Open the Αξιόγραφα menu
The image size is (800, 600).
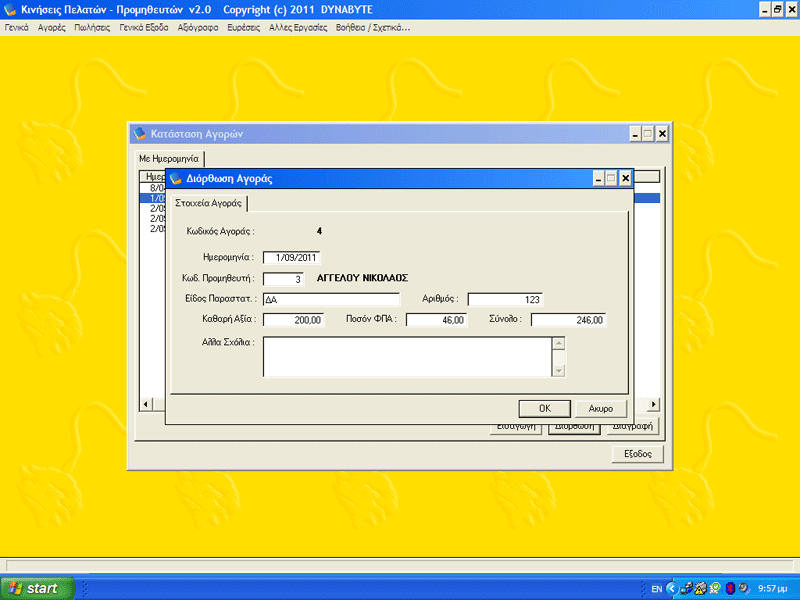point(198,28)
